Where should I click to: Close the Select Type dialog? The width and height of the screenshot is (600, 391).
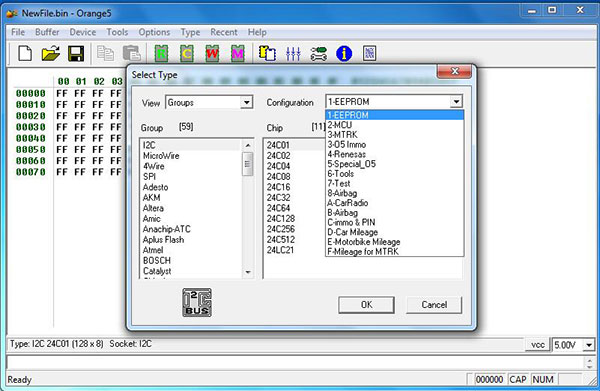454,71
